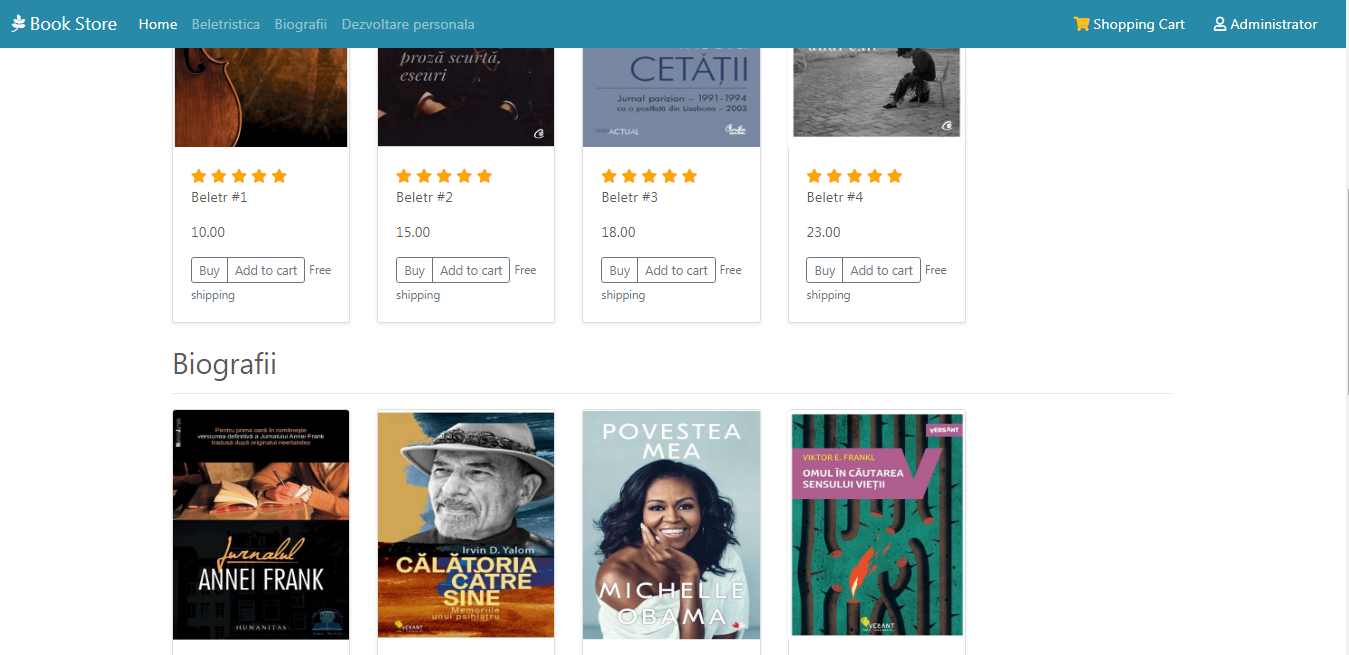Add Beletr #4 to cart

point(882,270)
